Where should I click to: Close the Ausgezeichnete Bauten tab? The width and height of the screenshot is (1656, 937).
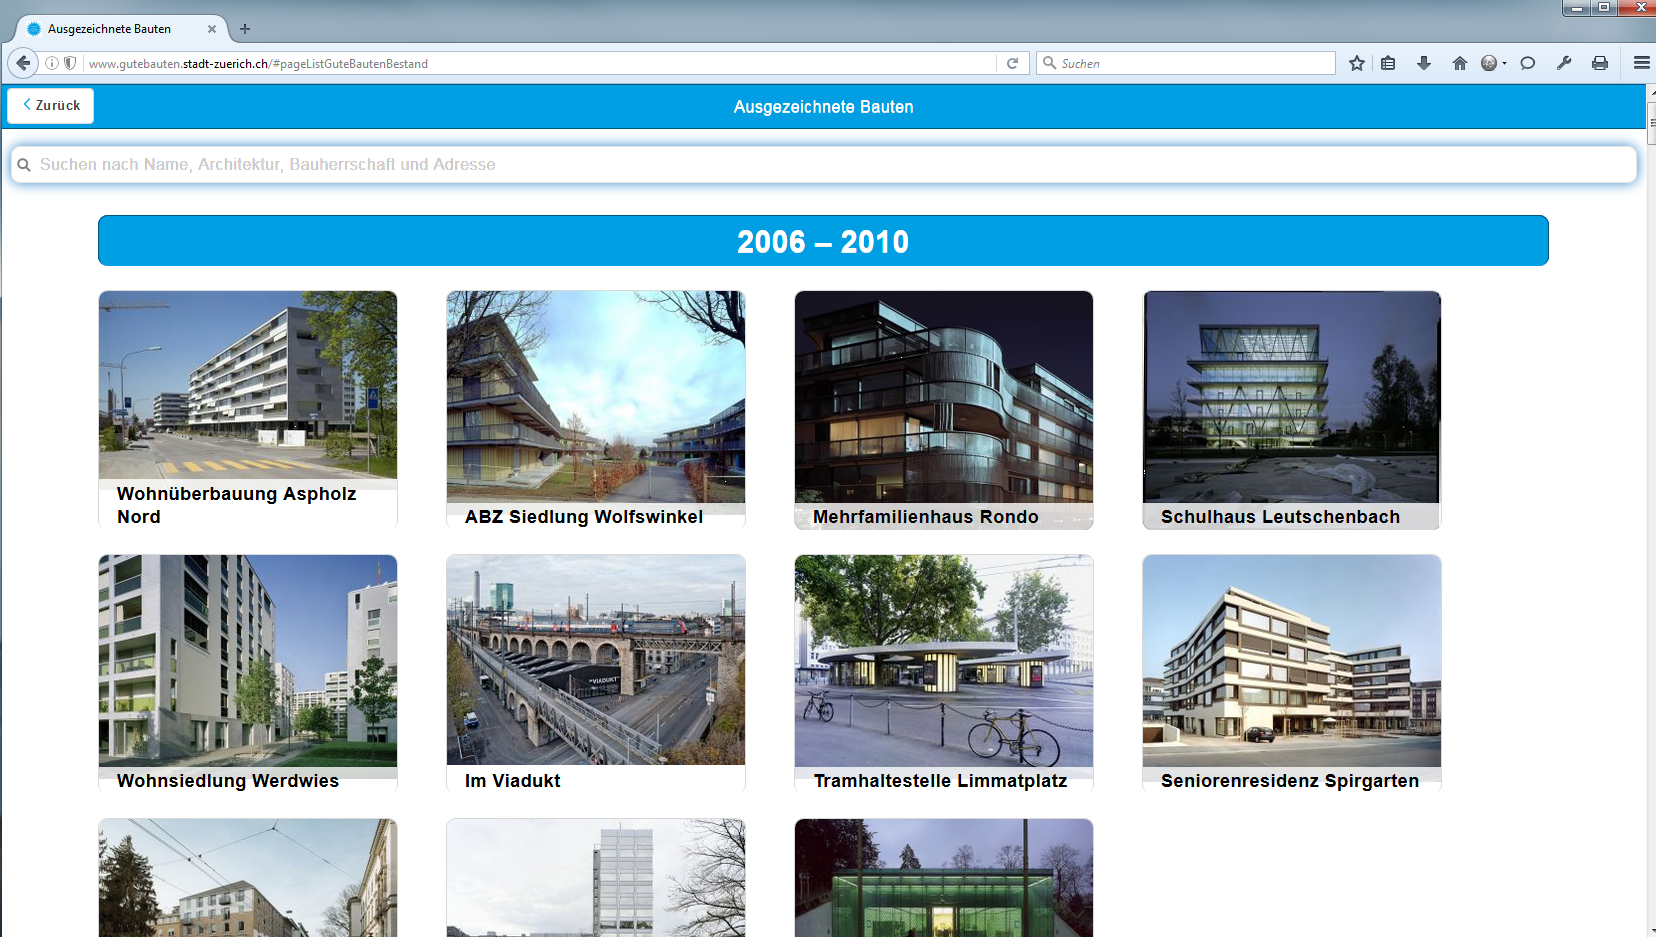(x=212, y=29)
